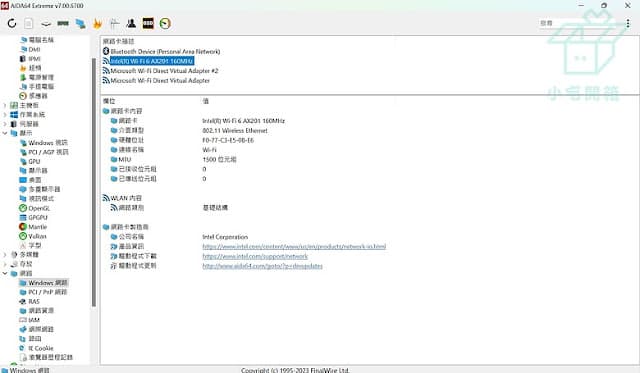Open the intel.com/support/network driver link

(255, 256)
